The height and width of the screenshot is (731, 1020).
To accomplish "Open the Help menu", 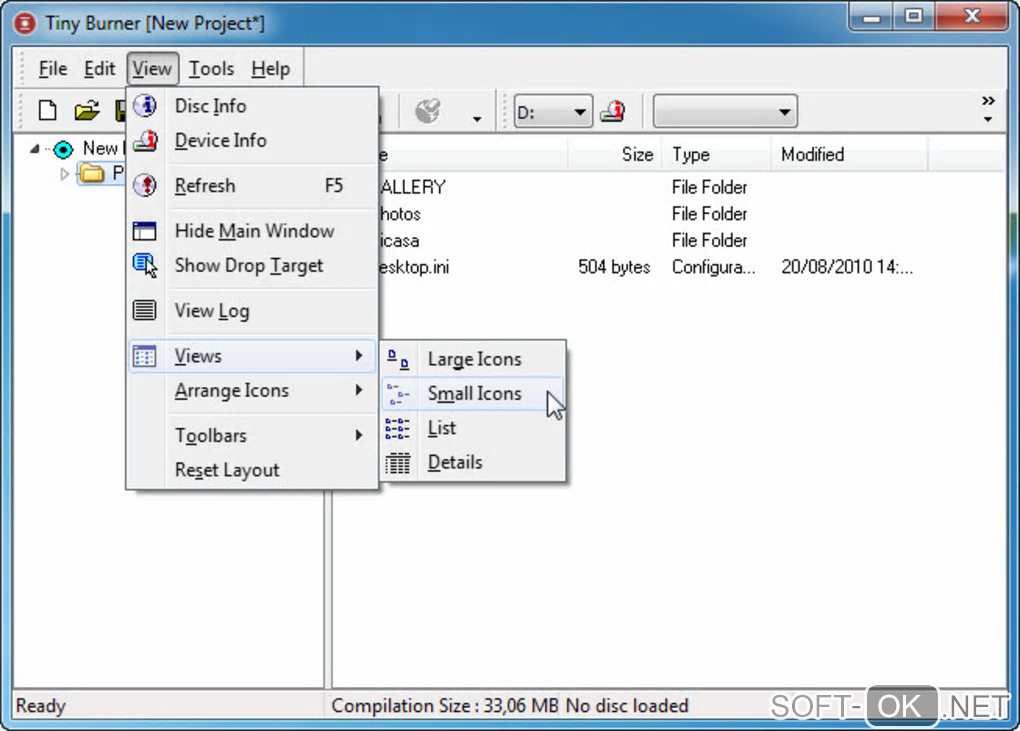I will [x=271, y=68].
